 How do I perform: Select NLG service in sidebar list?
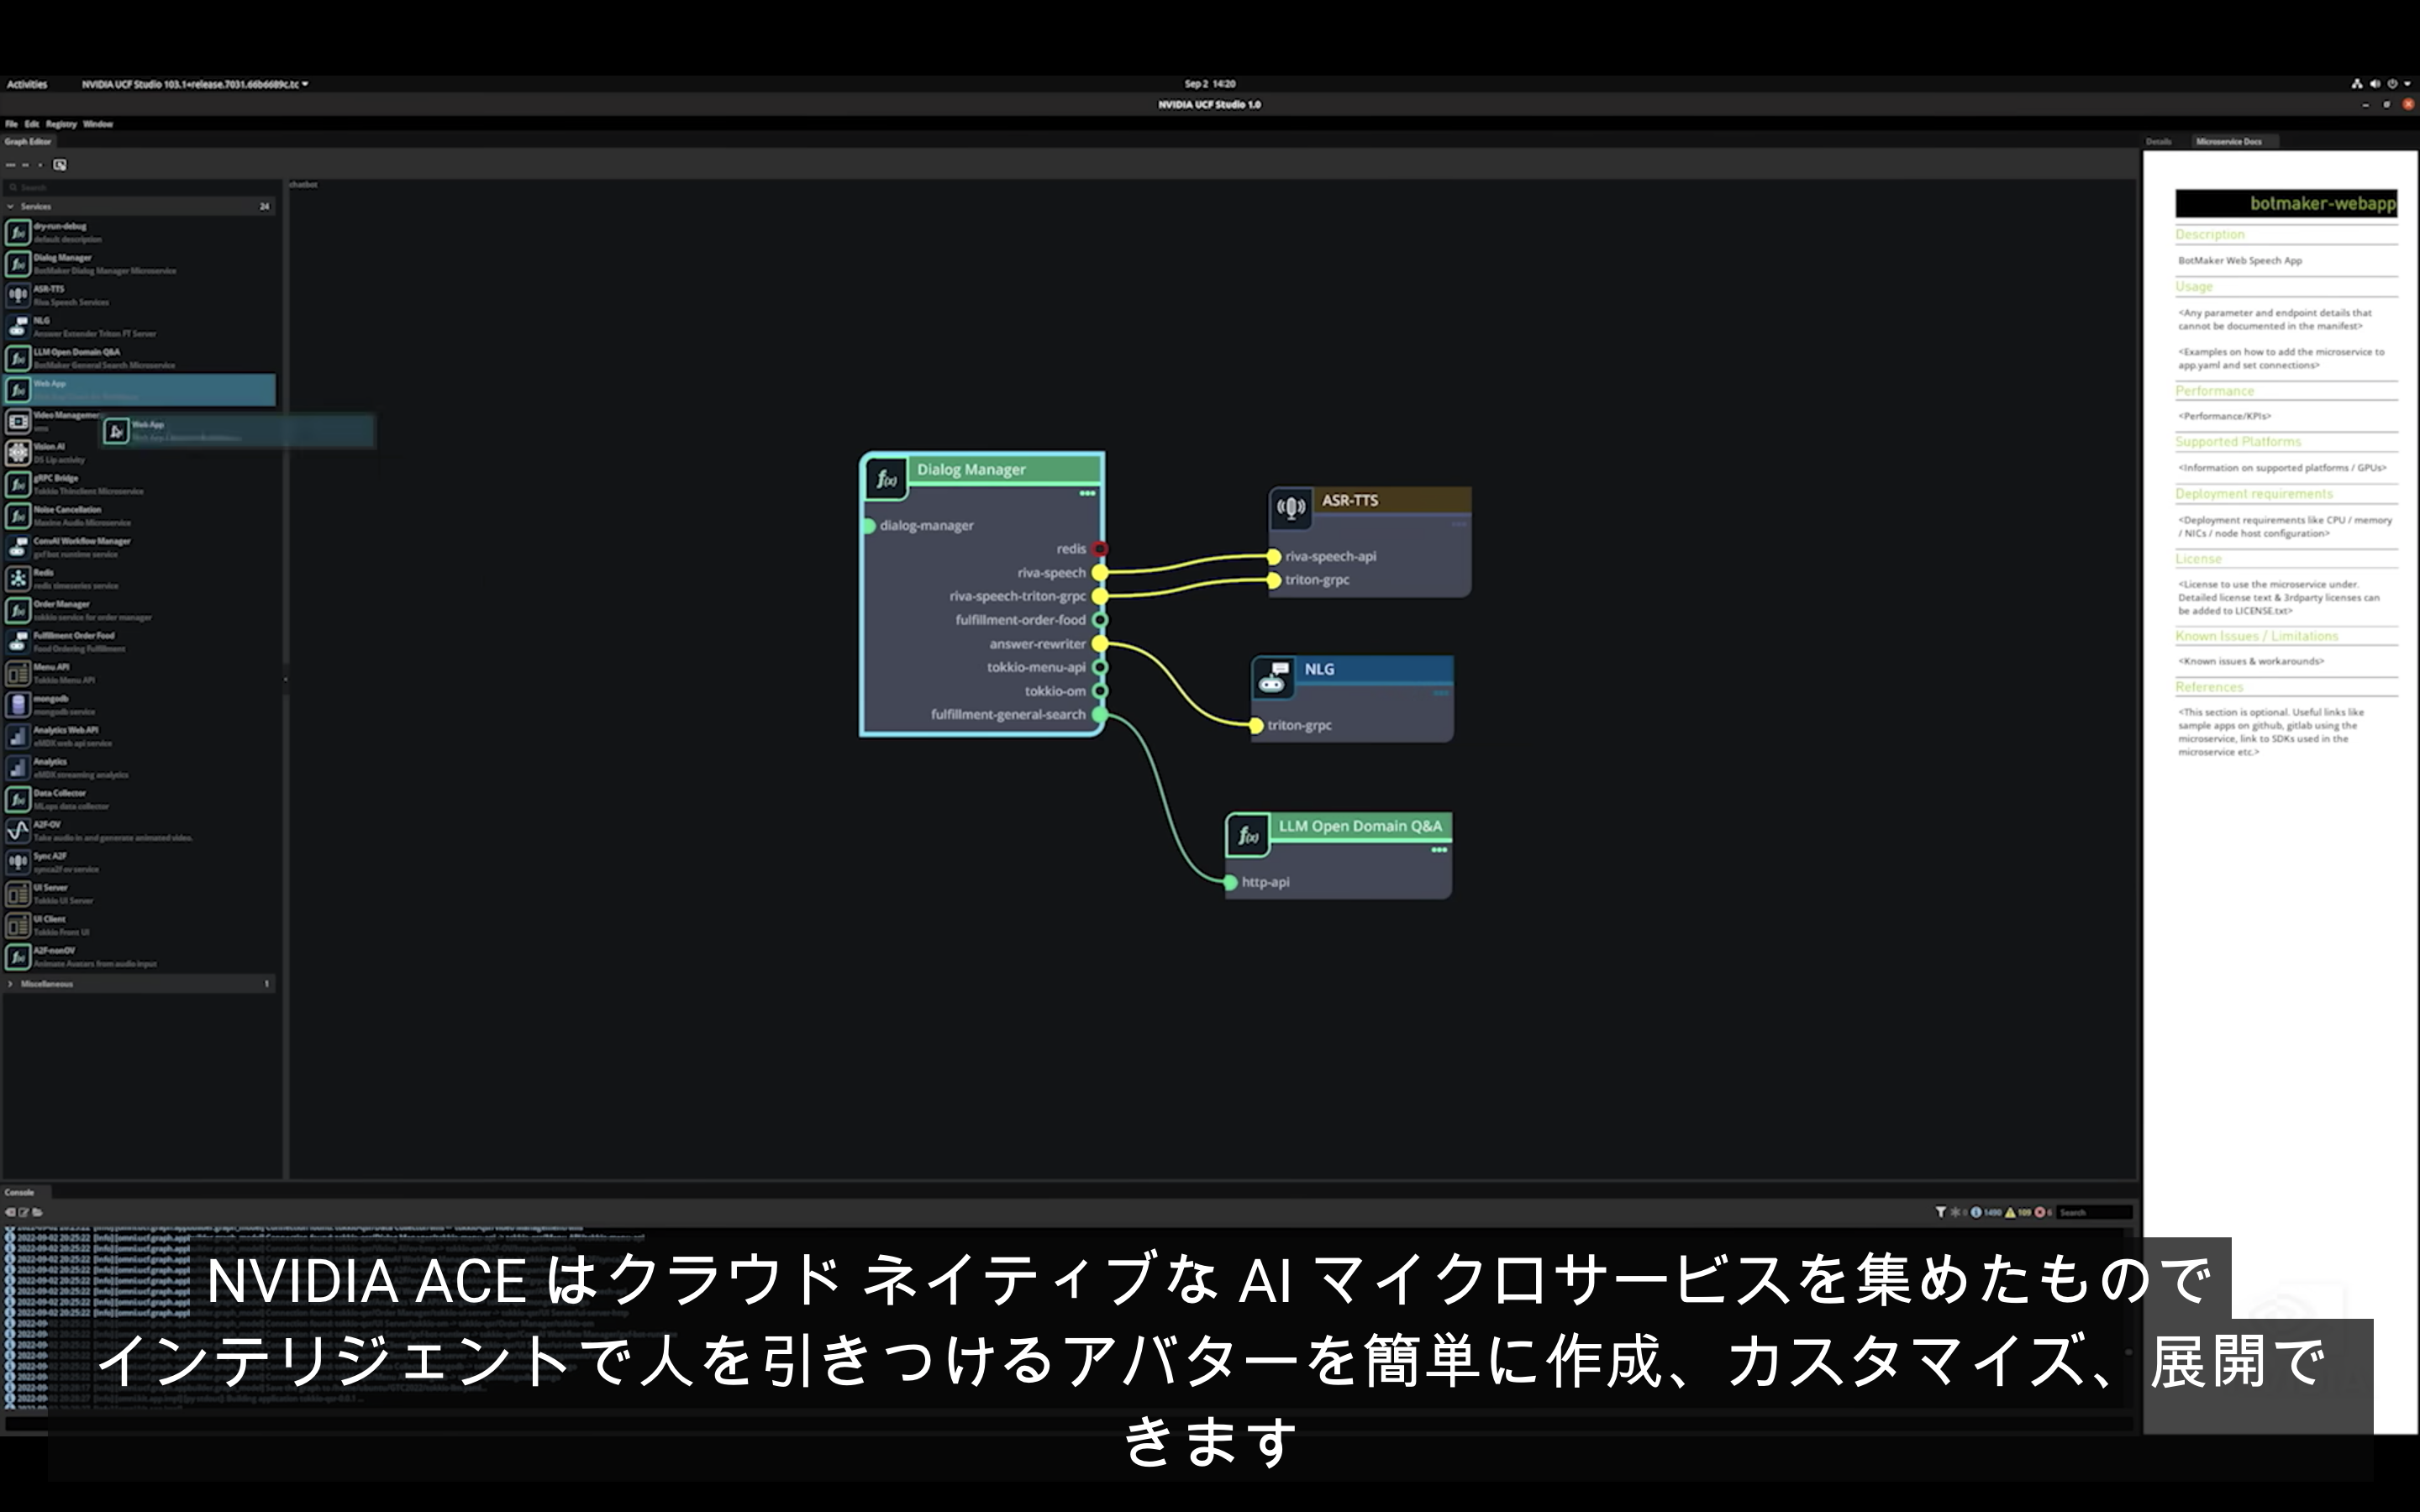click(x=140, y=327)
